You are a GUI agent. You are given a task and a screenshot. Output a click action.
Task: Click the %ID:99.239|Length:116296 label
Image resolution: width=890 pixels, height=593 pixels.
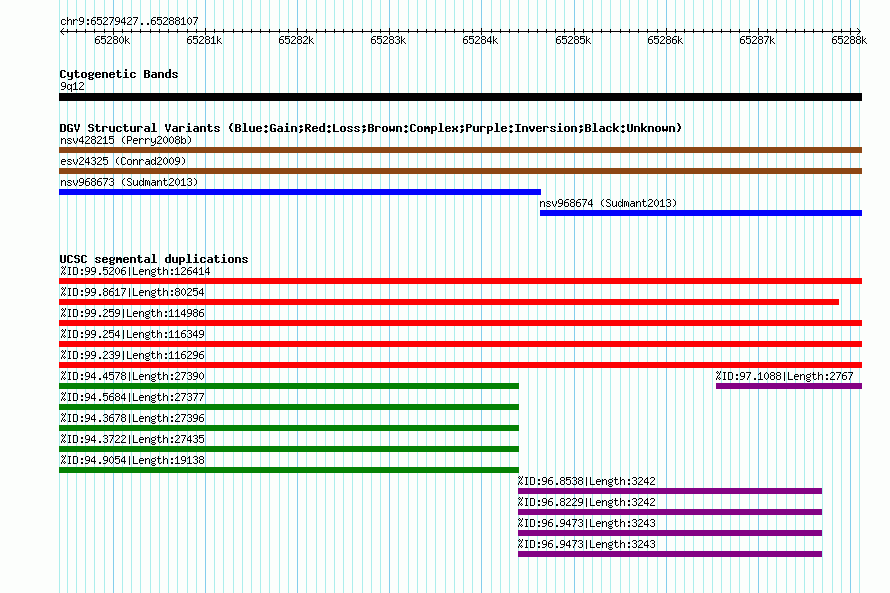132,355
